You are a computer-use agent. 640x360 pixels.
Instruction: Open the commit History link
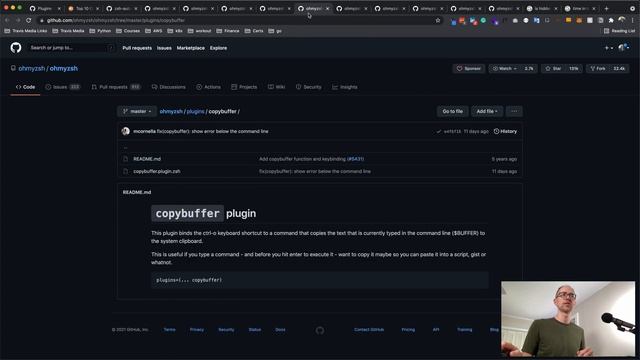click(x=505, y=131)
